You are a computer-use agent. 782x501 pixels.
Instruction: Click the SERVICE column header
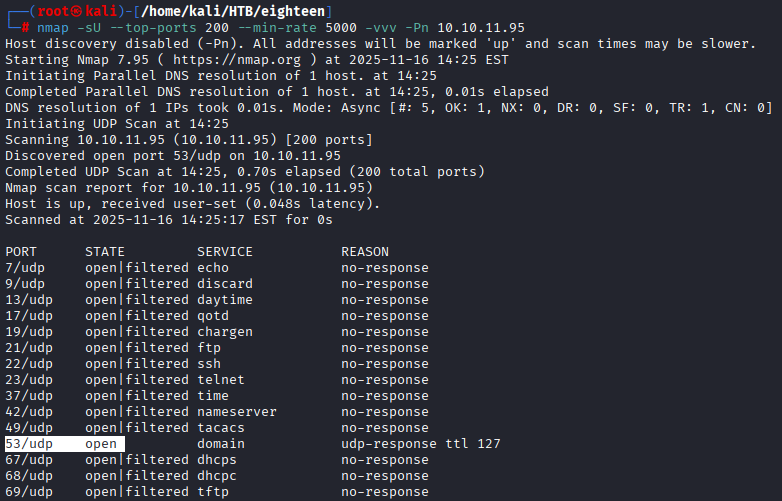(x=224, y=251)
